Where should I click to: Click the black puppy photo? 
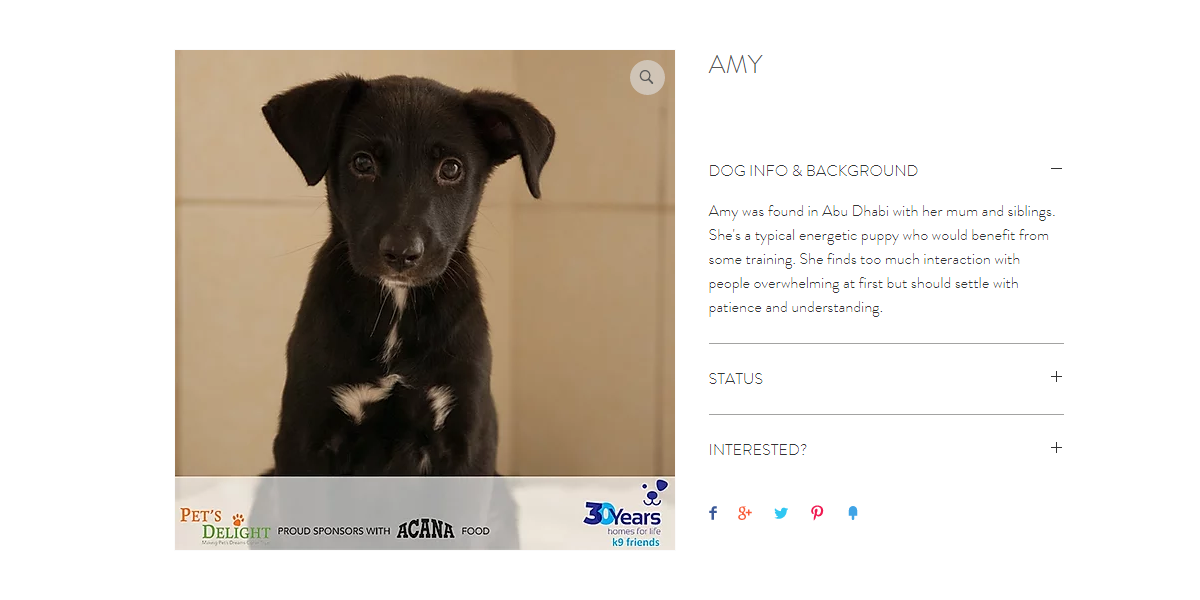(x=425, y=264)
